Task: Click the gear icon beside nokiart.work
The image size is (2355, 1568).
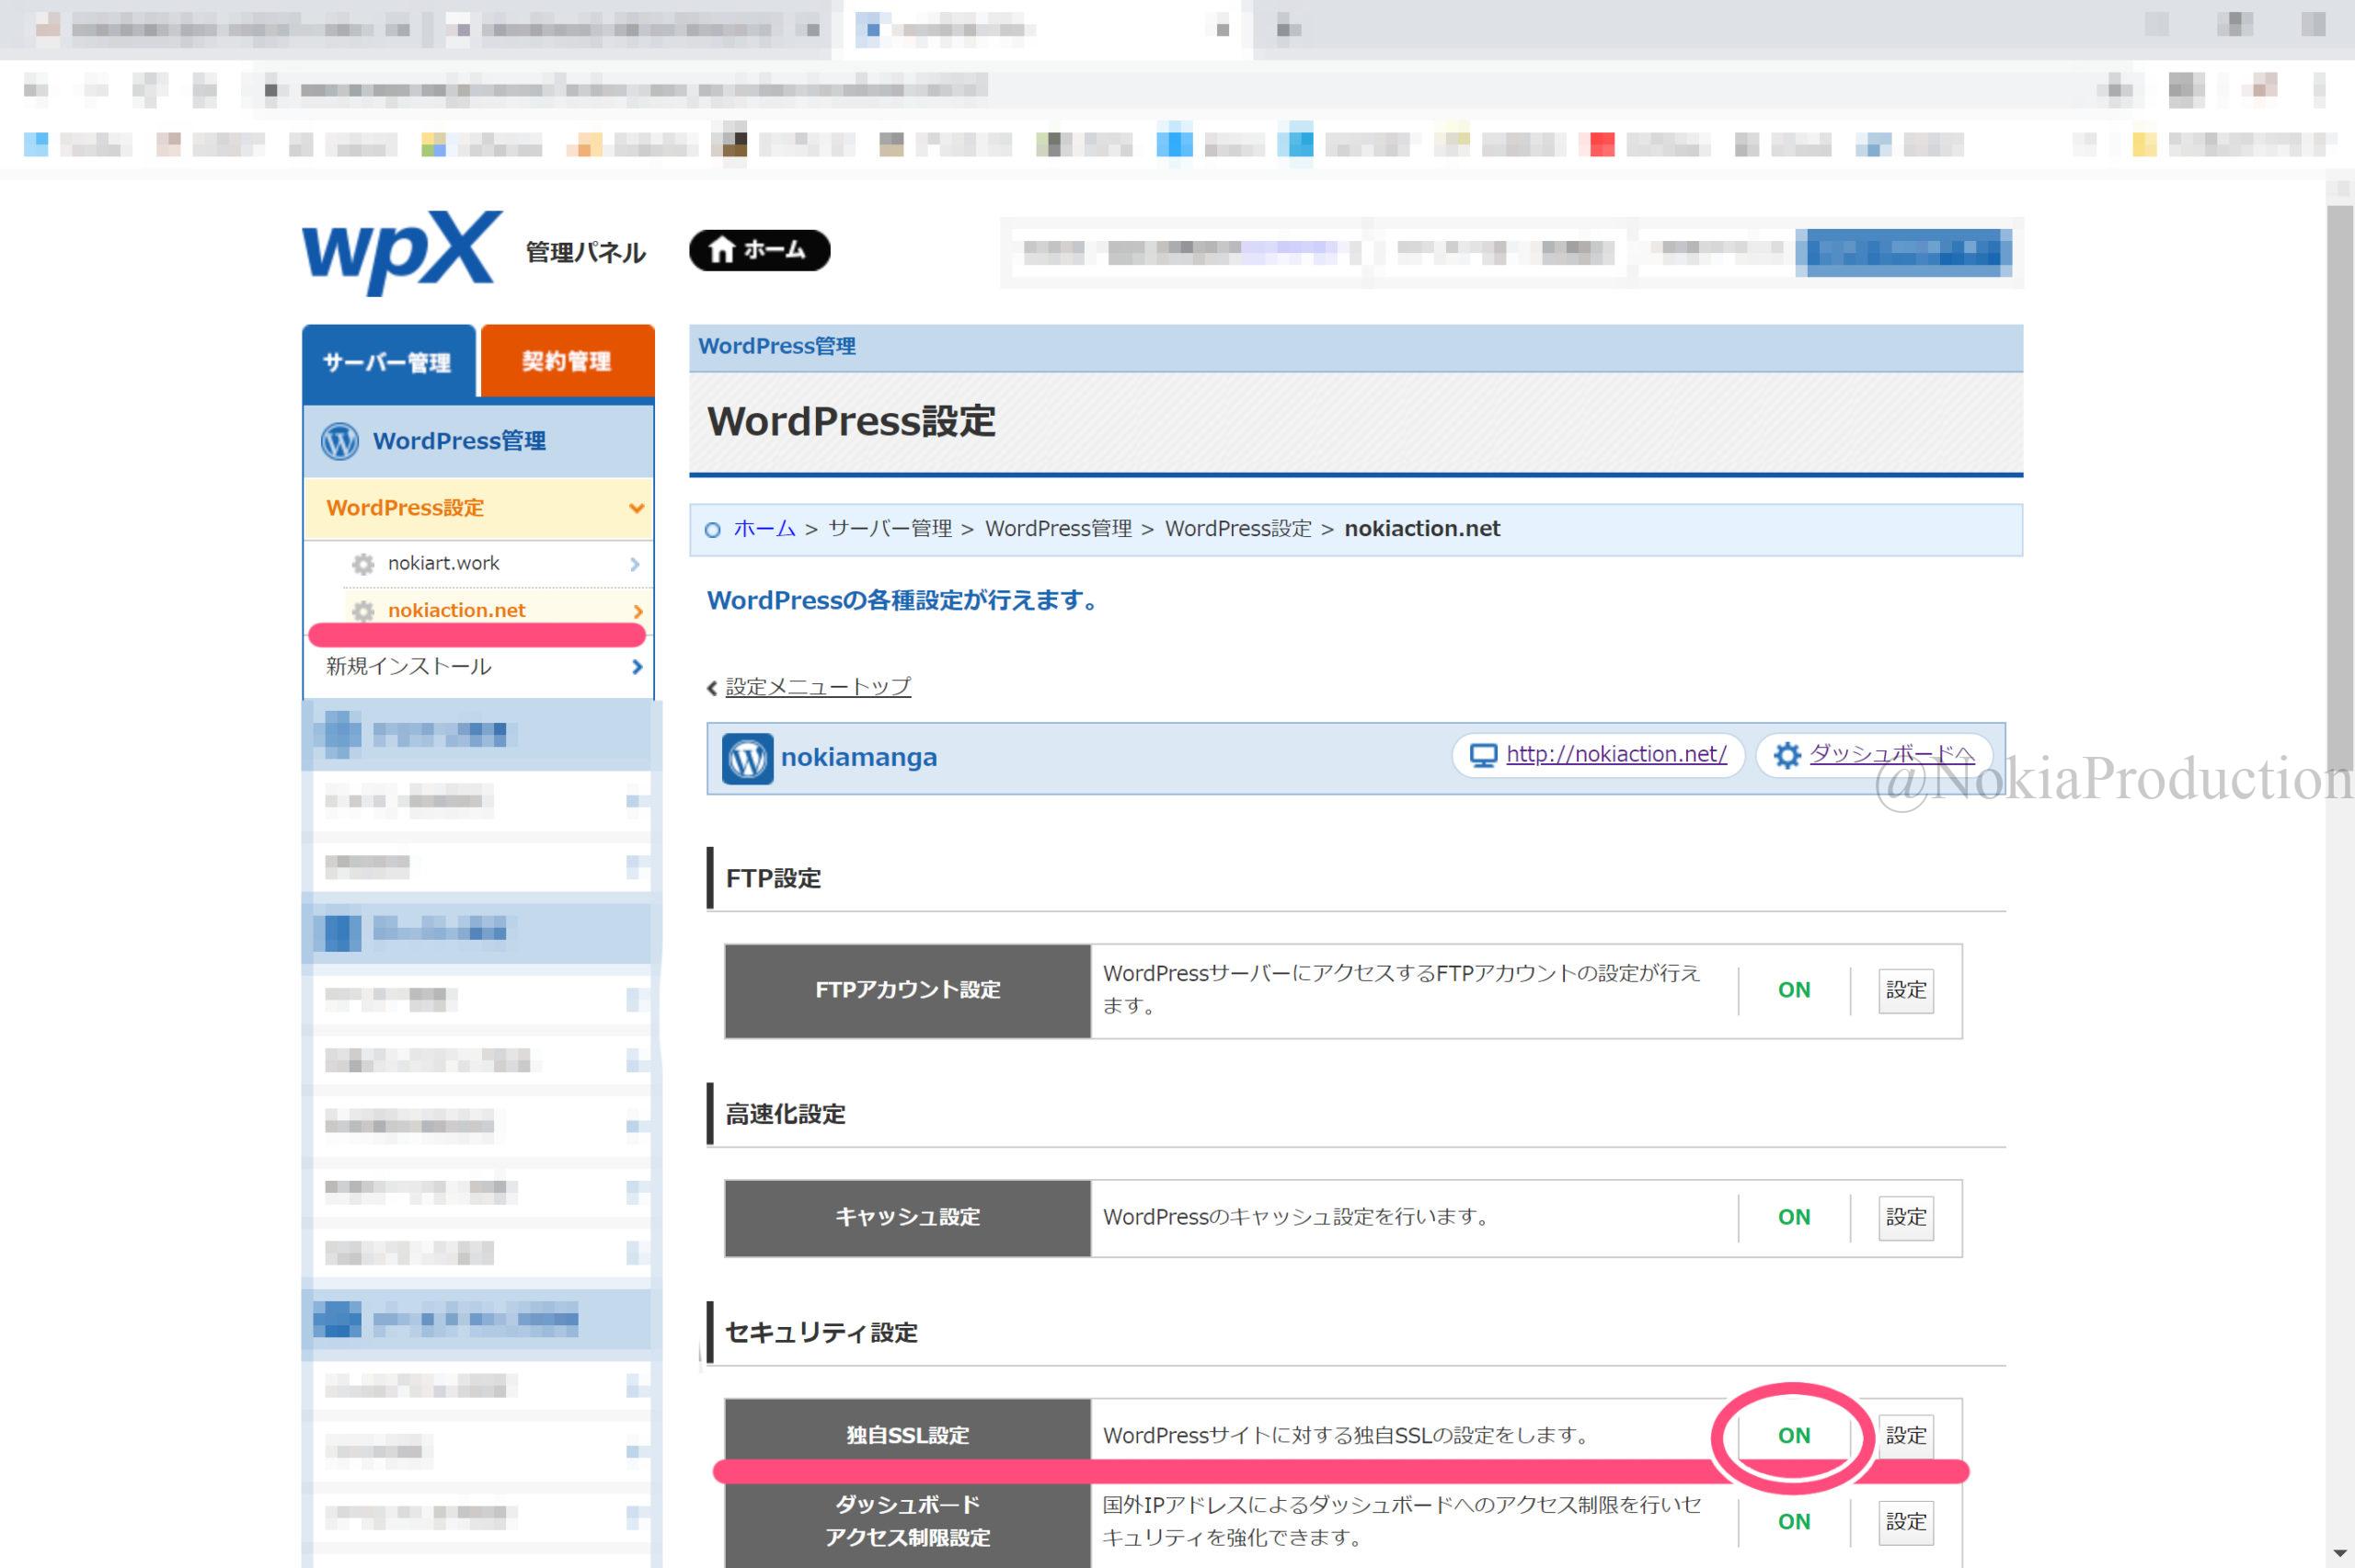Action: click(363, 564)
